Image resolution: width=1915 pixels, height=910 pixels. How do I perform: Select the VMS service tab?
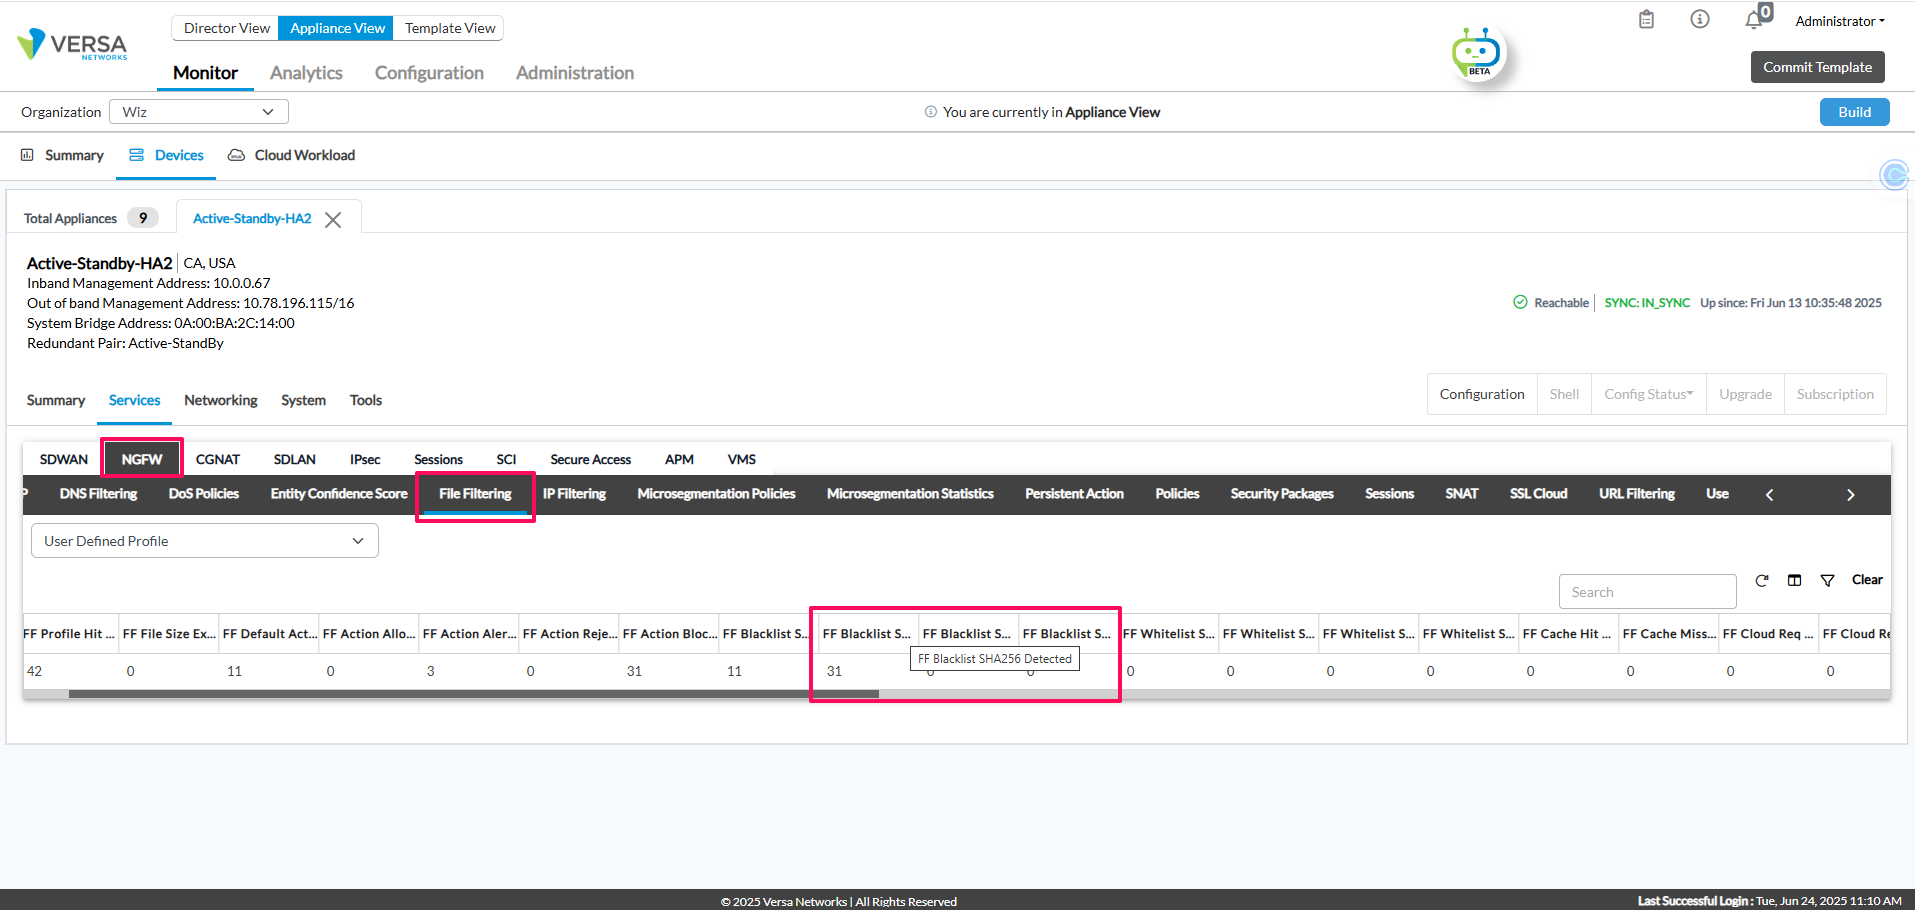(742, 459)
